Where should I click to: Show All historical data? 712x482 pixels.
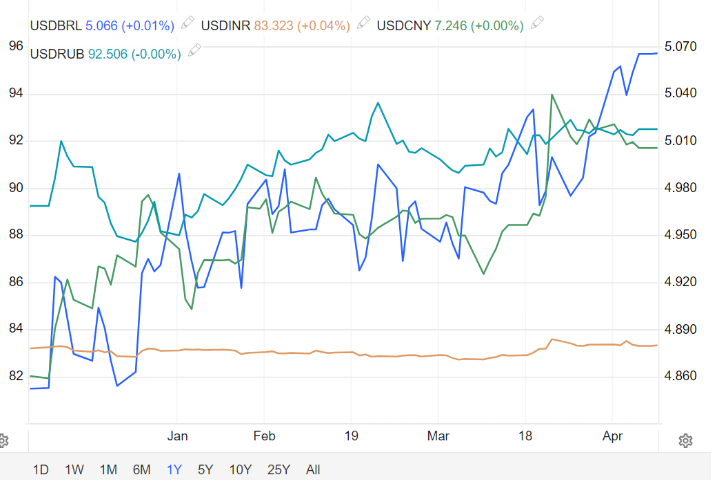pyautogui.click(x=313, y=469)
